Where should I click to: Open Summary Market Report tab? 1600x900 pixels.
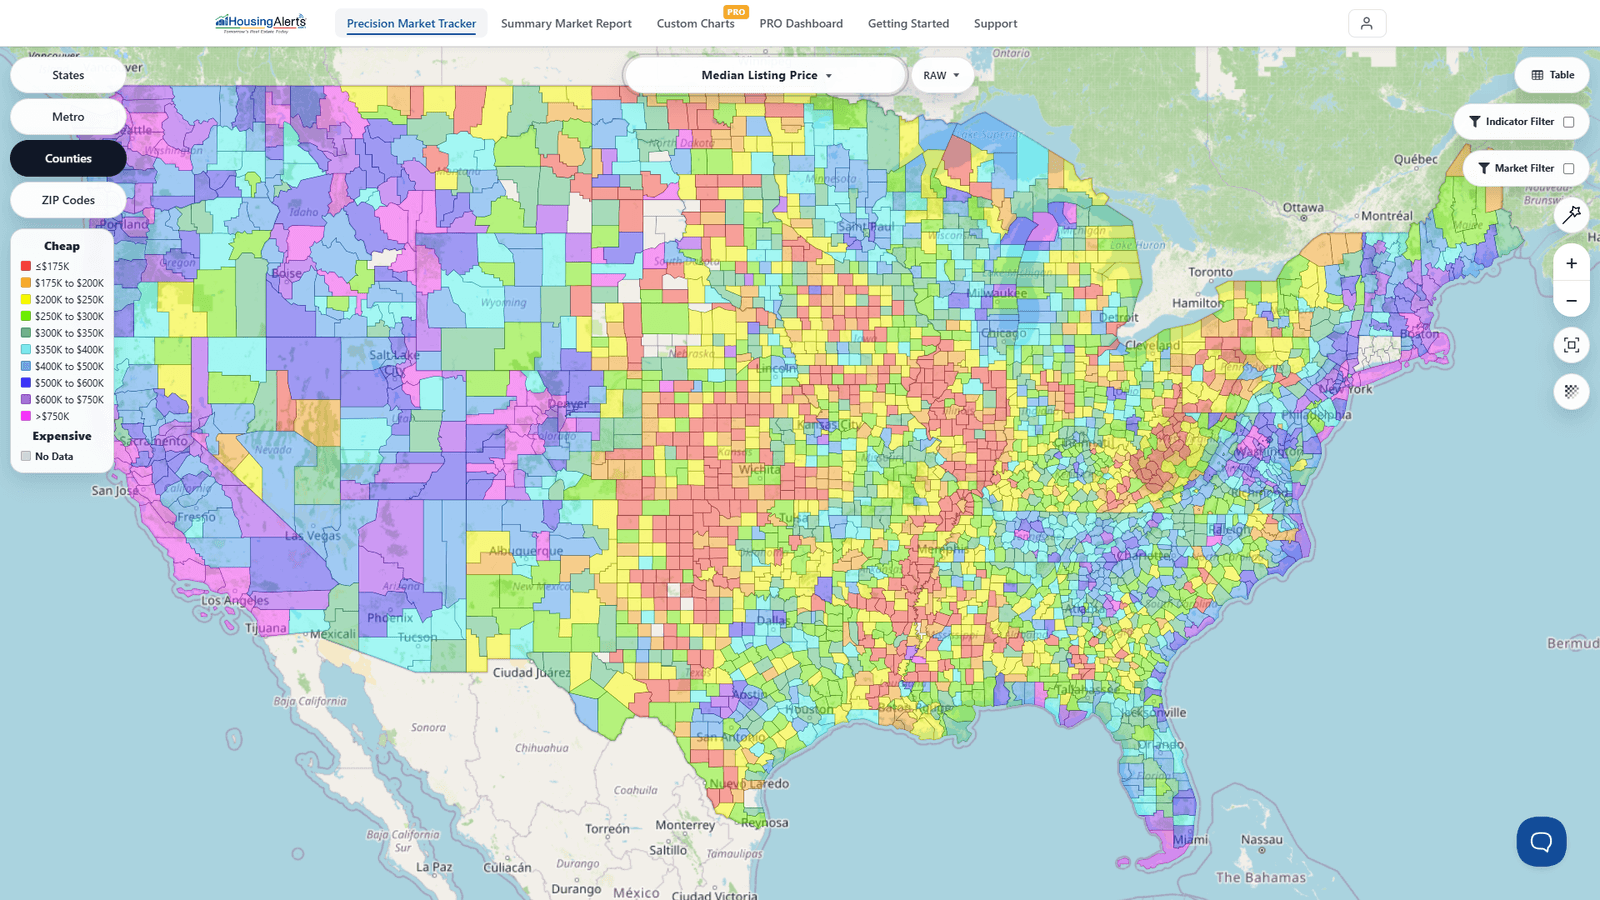[x=566, y=23]
